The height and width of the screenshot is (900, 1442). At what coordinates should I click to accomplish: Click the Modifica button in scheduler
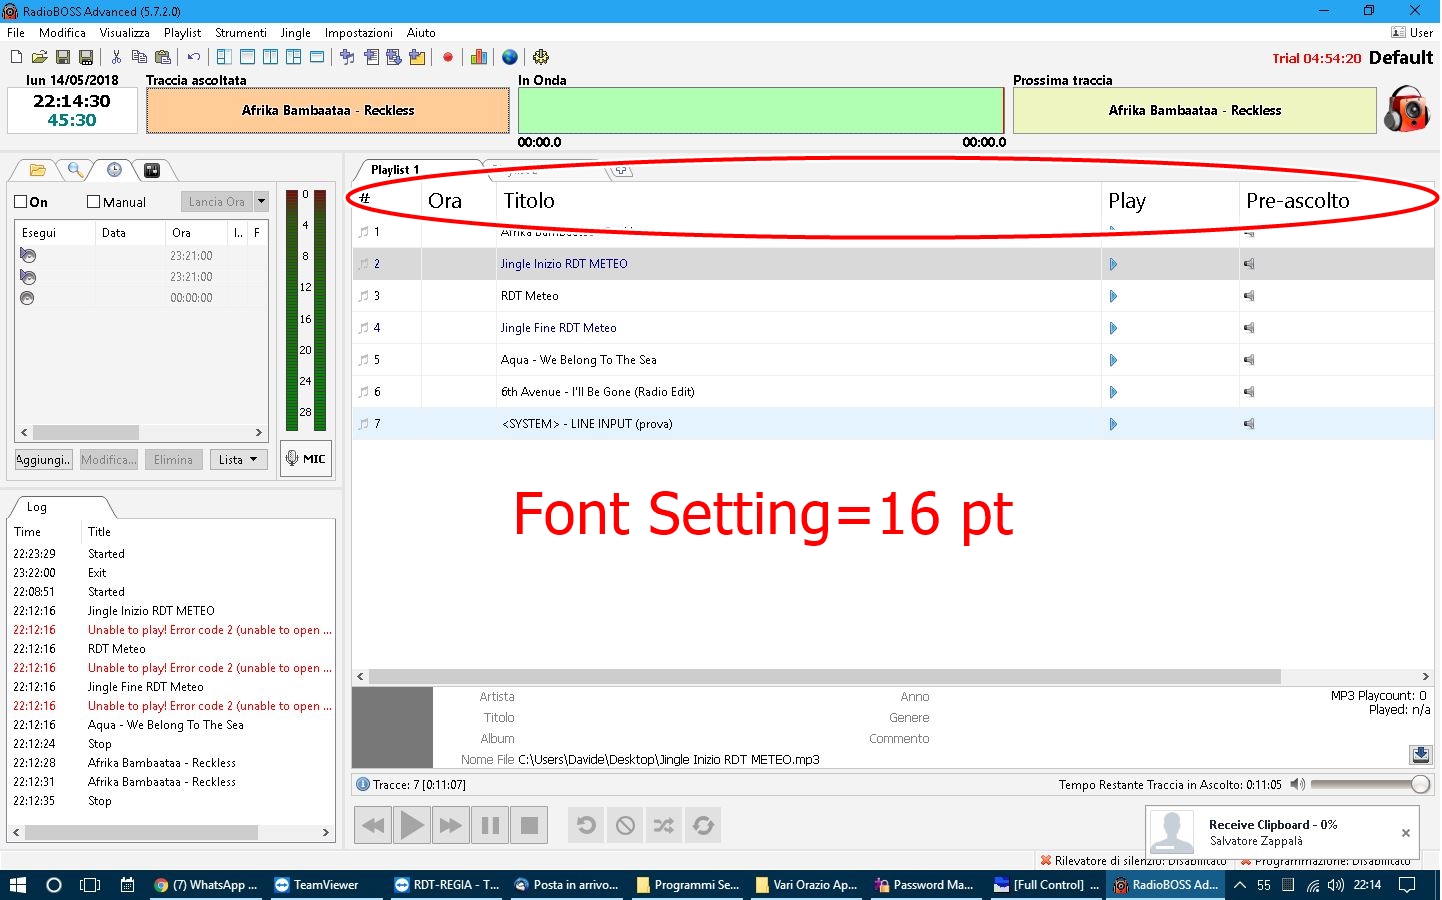[x=109, y=460]
